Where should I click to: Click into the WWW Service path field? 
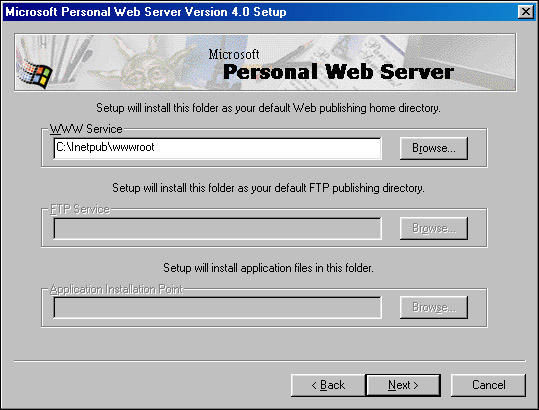[x=218, y=148]
